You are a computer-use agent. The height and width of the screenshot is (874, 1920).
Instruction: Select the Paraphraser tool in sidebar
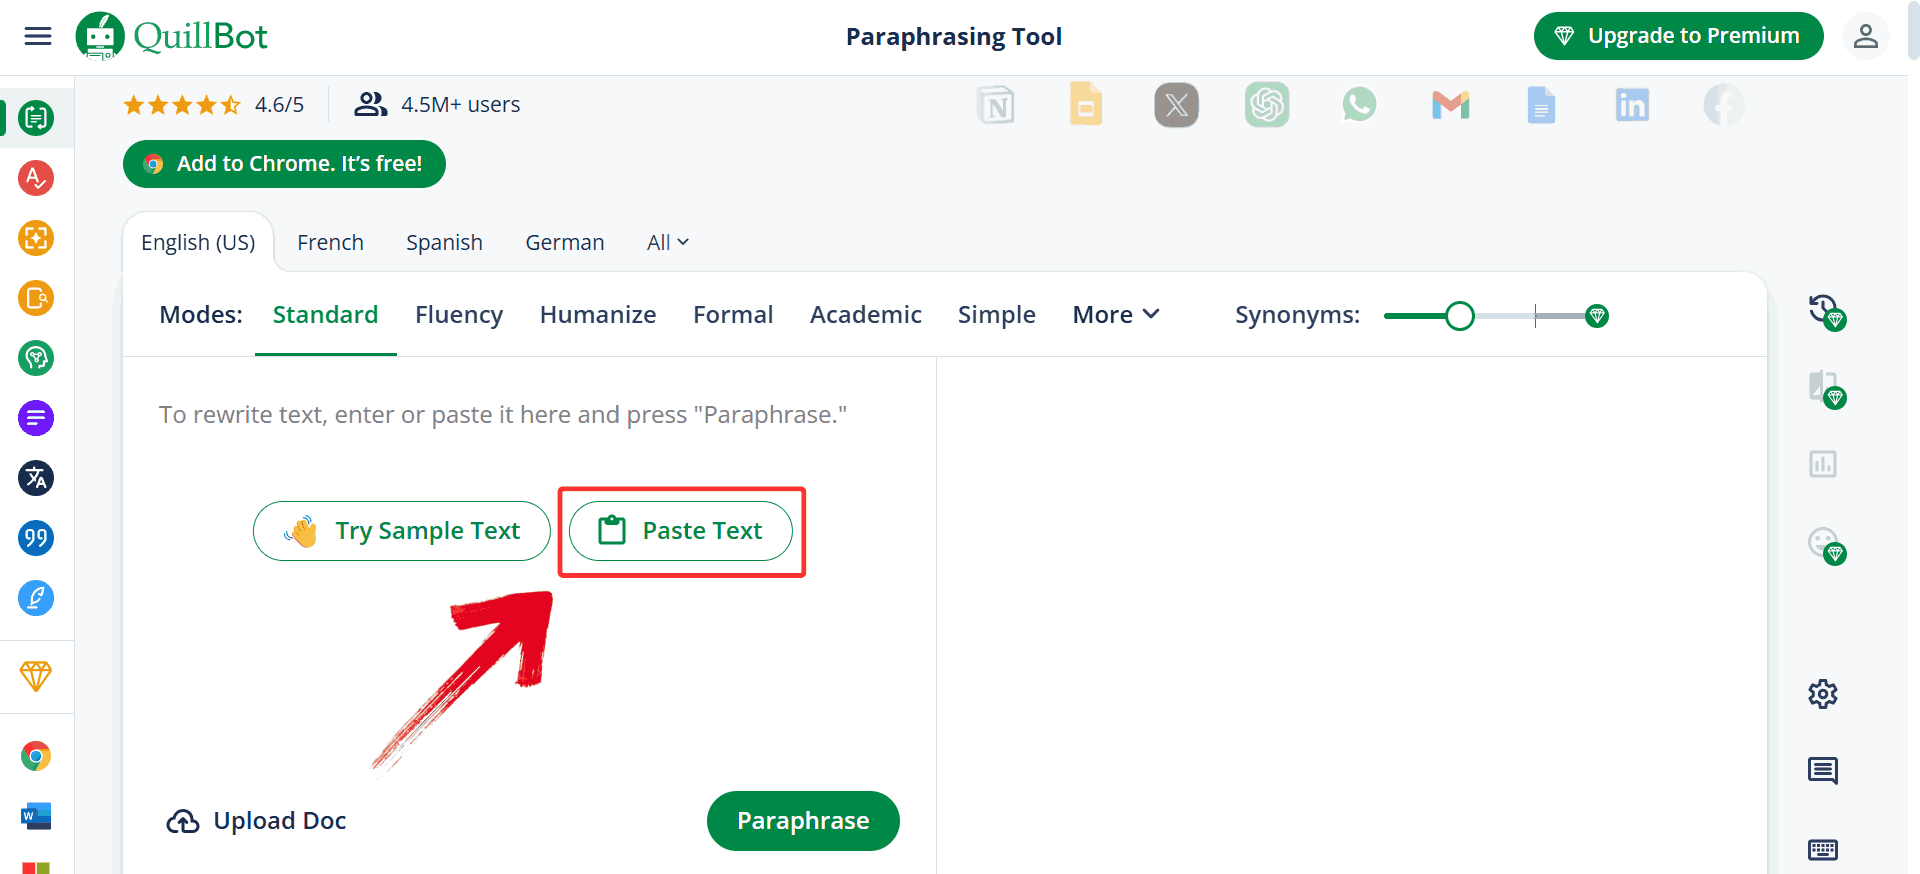(36, 118)
